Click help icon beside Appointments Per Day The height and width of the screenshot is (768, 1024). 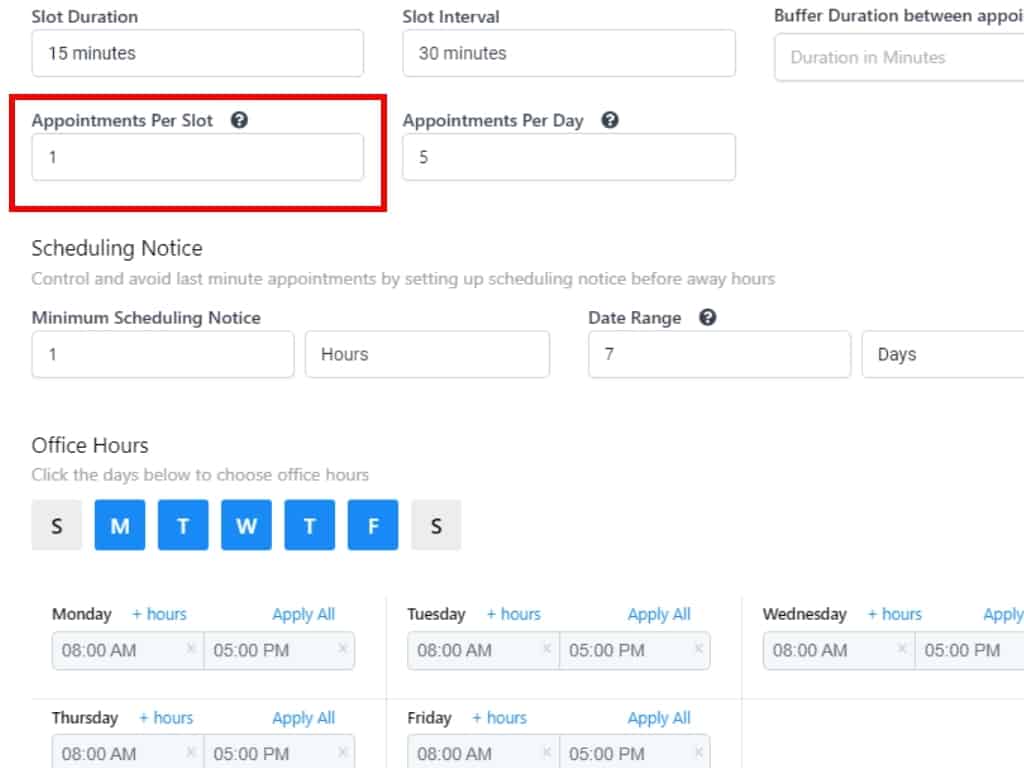pyautogui.click(x=610, y=120)
